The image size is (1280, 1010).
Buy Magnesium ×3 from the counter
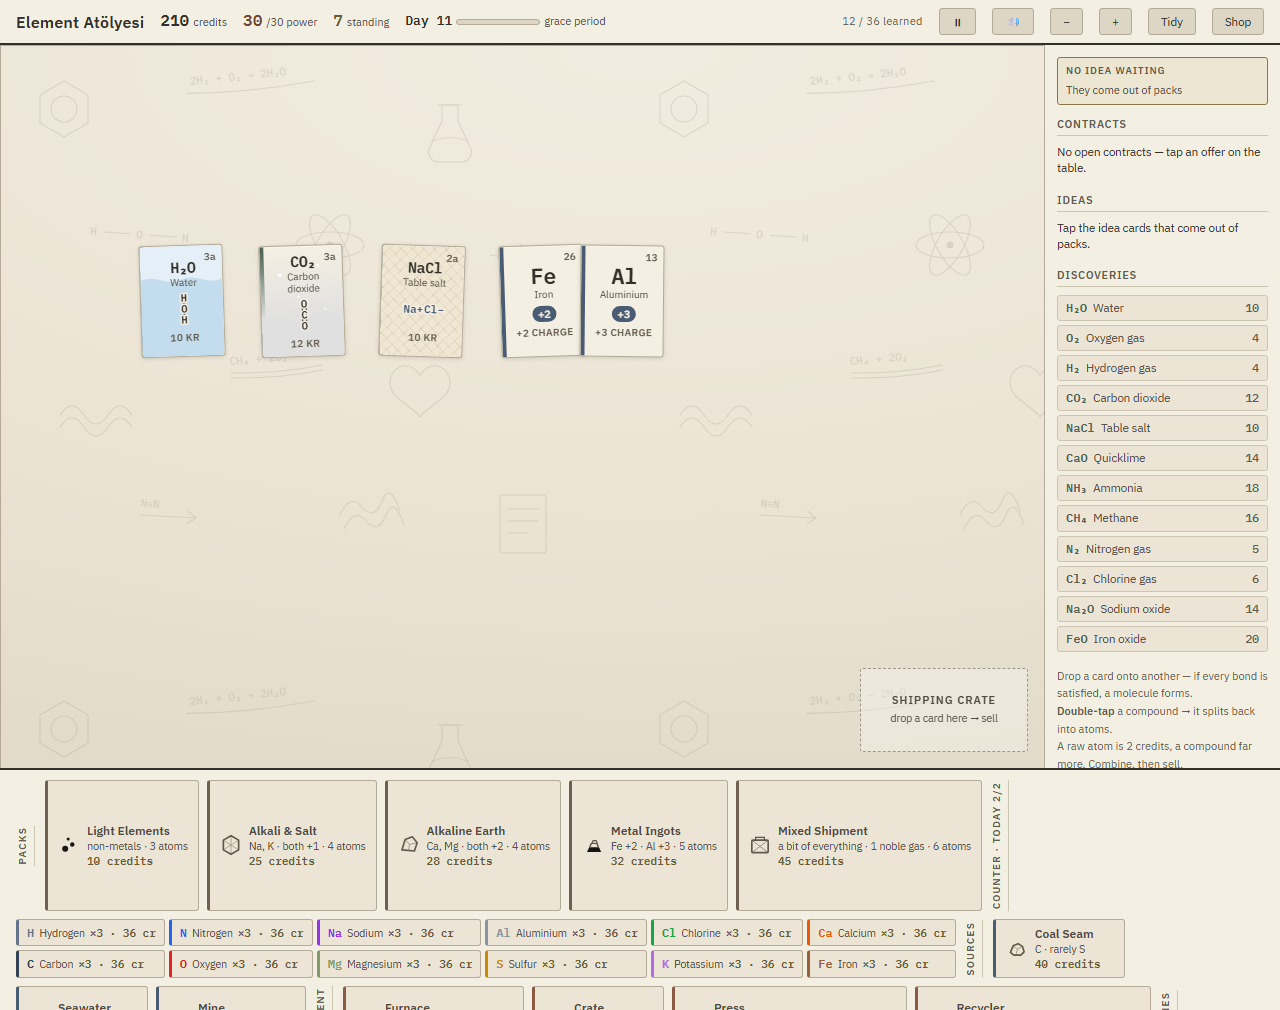click(399, 964)
